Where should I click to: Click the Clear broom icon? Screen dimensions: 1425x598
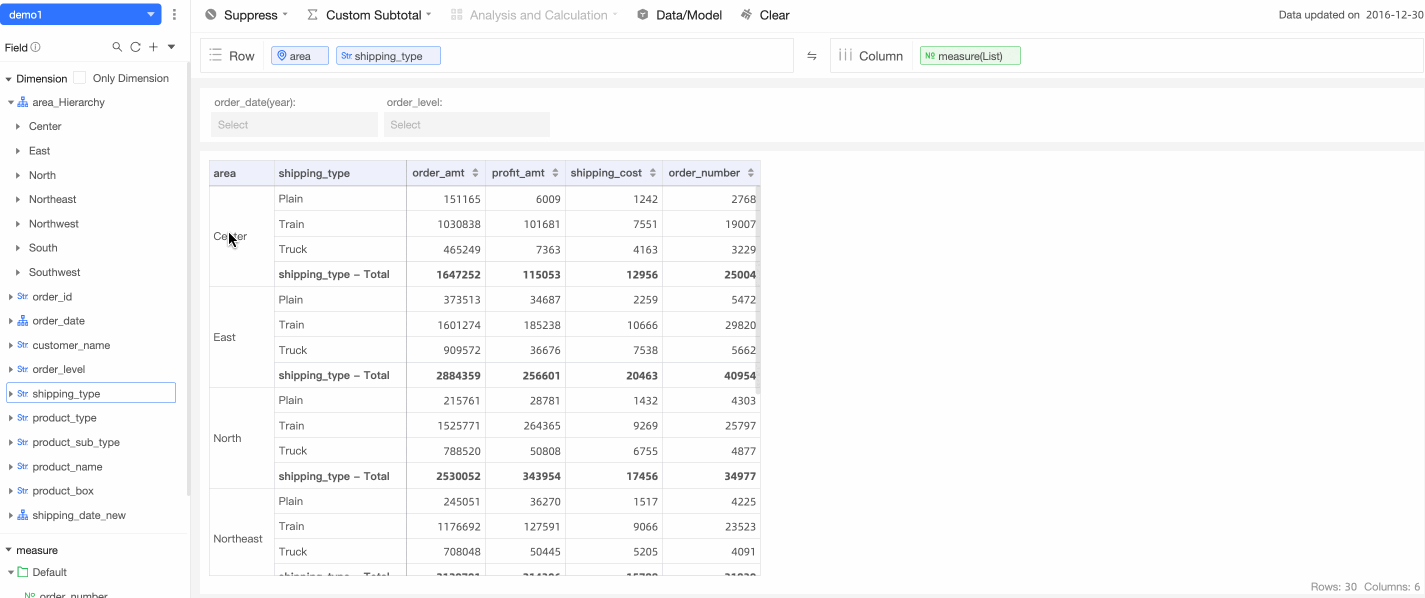[x=747, y=15]
